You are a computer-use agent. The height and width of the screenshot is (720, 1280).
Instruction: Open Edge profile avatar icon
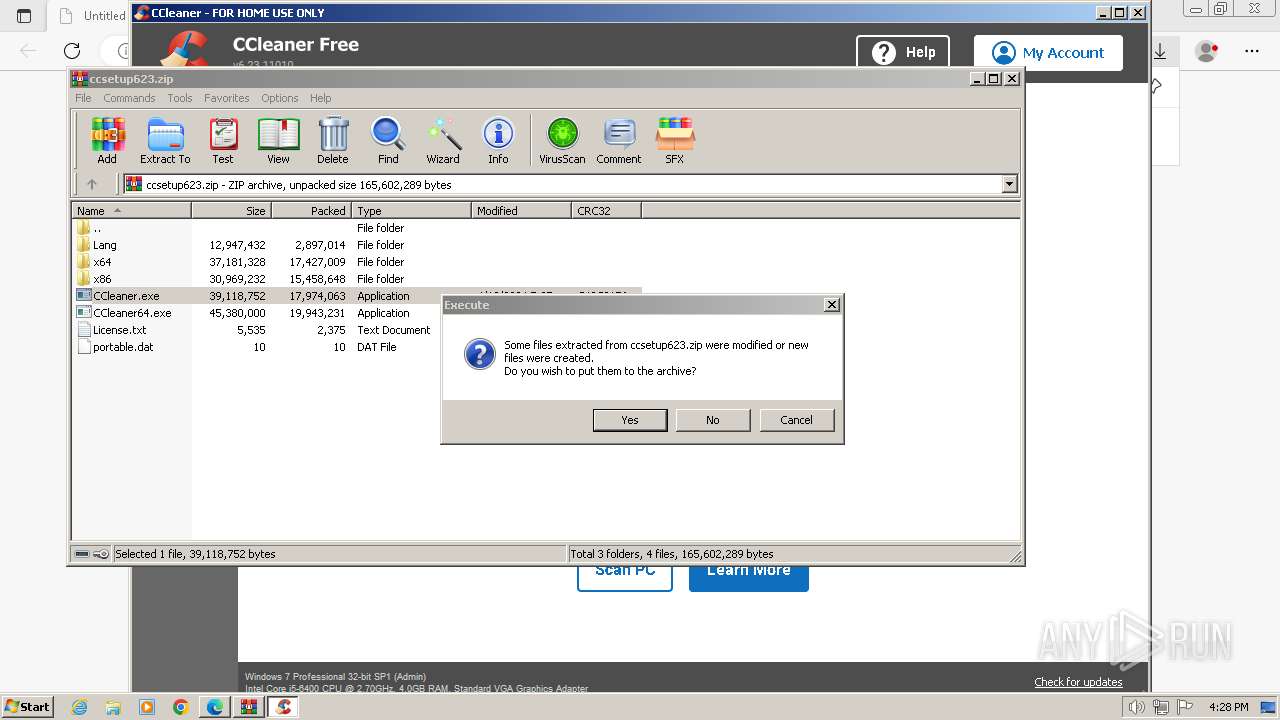pyautogui.click(x=1207, y=51)
